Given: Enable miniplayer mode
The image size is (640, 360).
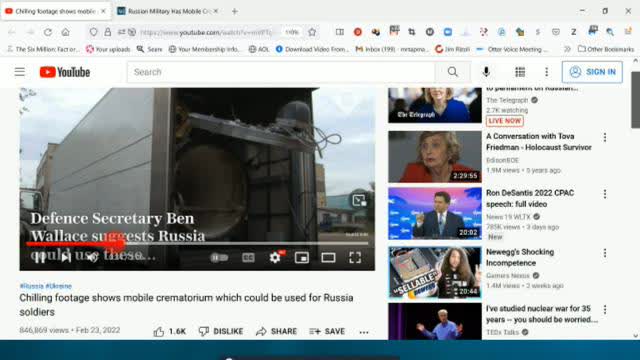Looking at the screenshot, I should coord(302,258).
